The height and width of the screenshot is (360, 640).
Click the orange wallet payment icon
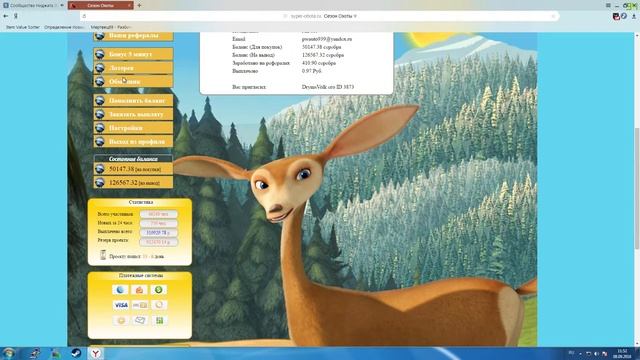(139, 290)
